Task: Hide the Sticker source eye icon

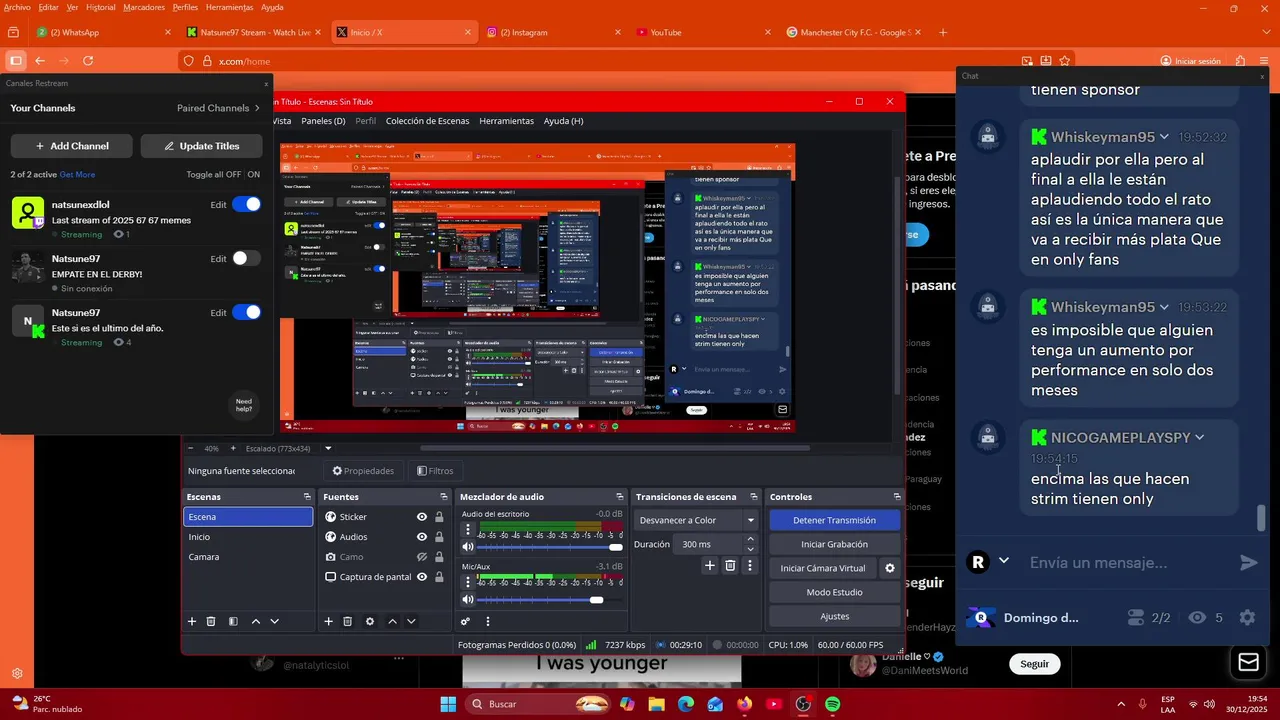Action: click(422, 517)
